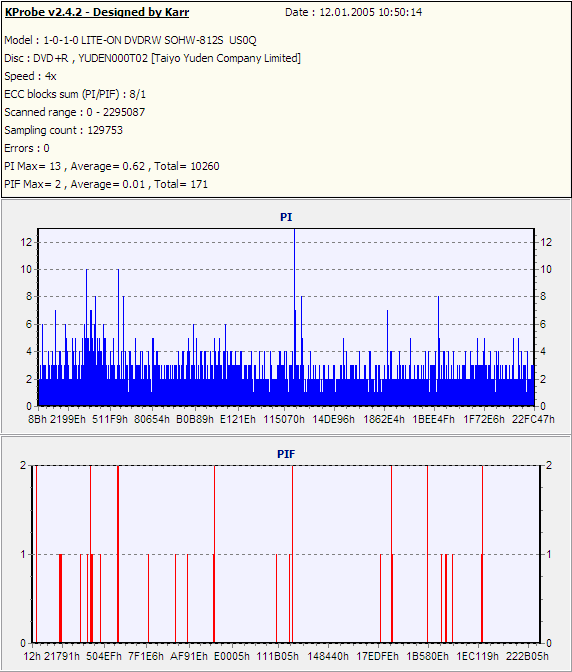Click the PIF chart title
The height and width of the screenshot is (672, 572).
[x=286, y=454]
